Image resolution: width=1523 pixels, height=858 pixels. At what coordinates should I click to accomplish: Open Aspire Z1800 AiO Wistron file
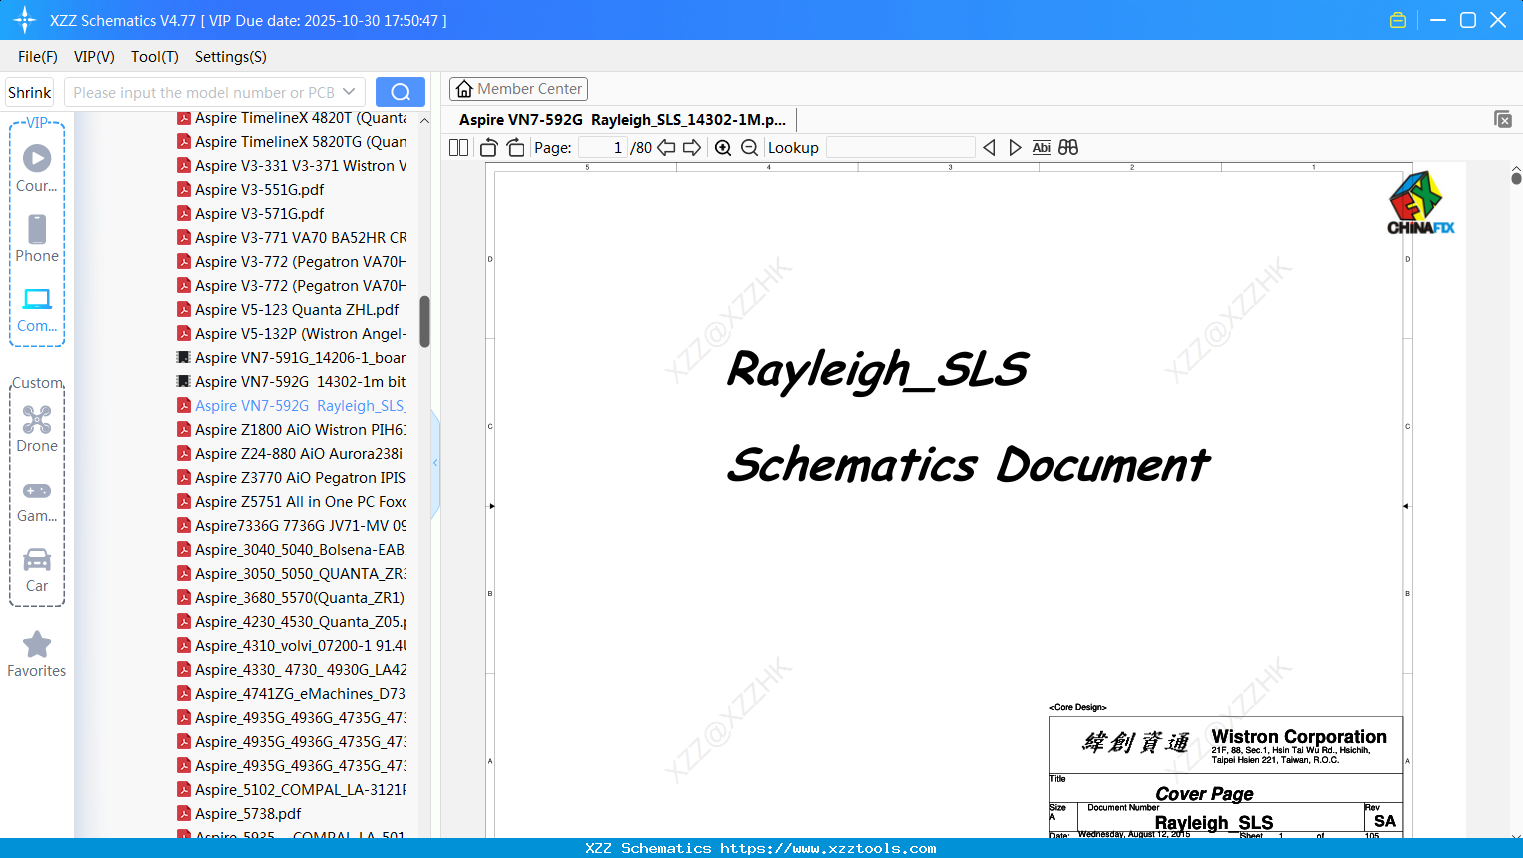click(x=292, y=430)
